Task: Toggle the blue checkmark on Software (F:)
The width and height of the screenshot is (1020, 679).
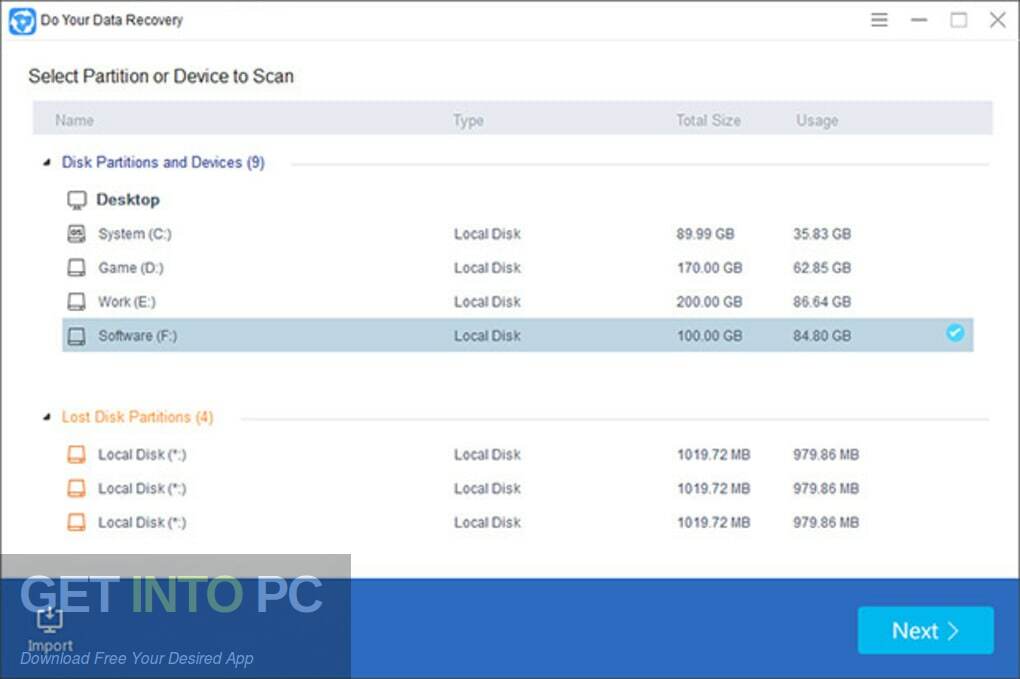Action: click(x=955, y=333)
